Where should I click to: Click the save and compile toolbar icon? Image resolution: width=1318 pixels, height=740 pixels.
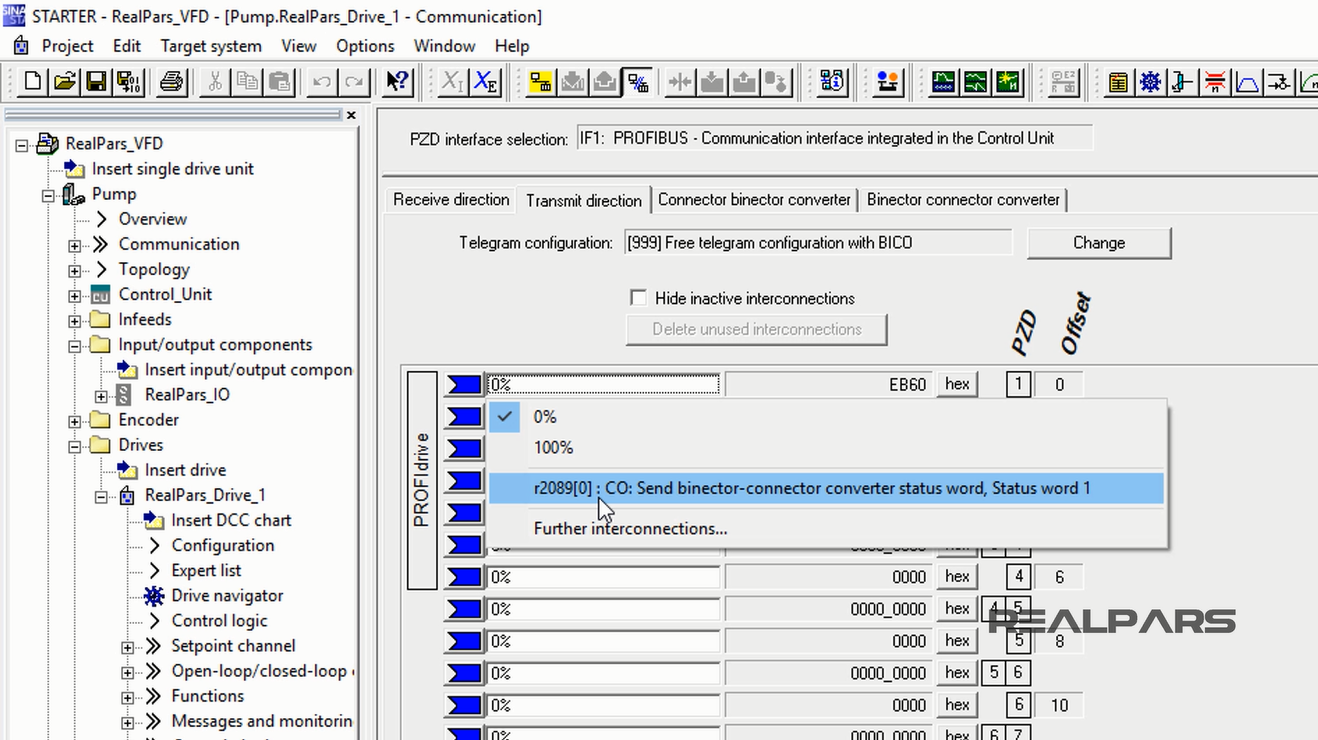(x=128, y=81)
